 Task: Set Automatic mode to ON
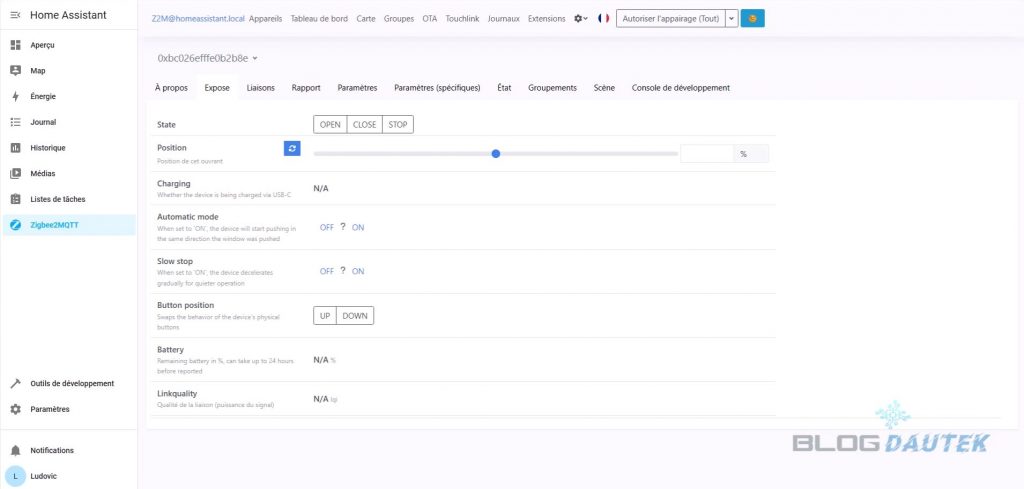pyautogui.click(x=358, y=227)
